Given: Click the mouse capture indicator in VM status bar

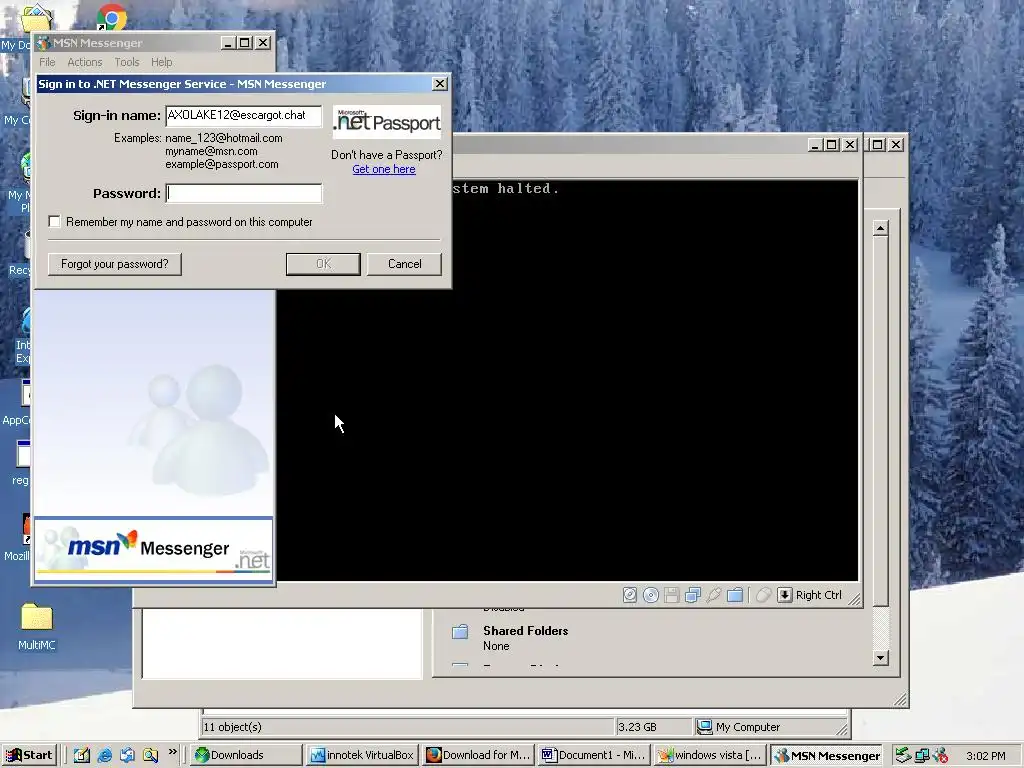Looking at the screenshot, I should coord(763,595).
